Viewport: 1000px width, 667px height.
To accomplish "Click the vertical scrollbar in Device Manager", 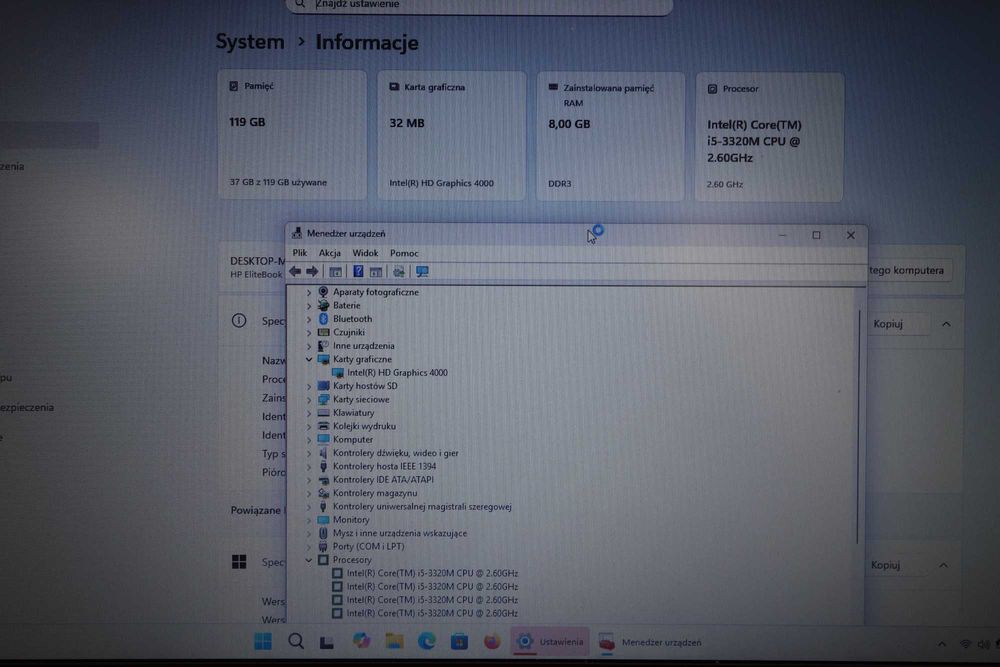I will coord(859,427).
